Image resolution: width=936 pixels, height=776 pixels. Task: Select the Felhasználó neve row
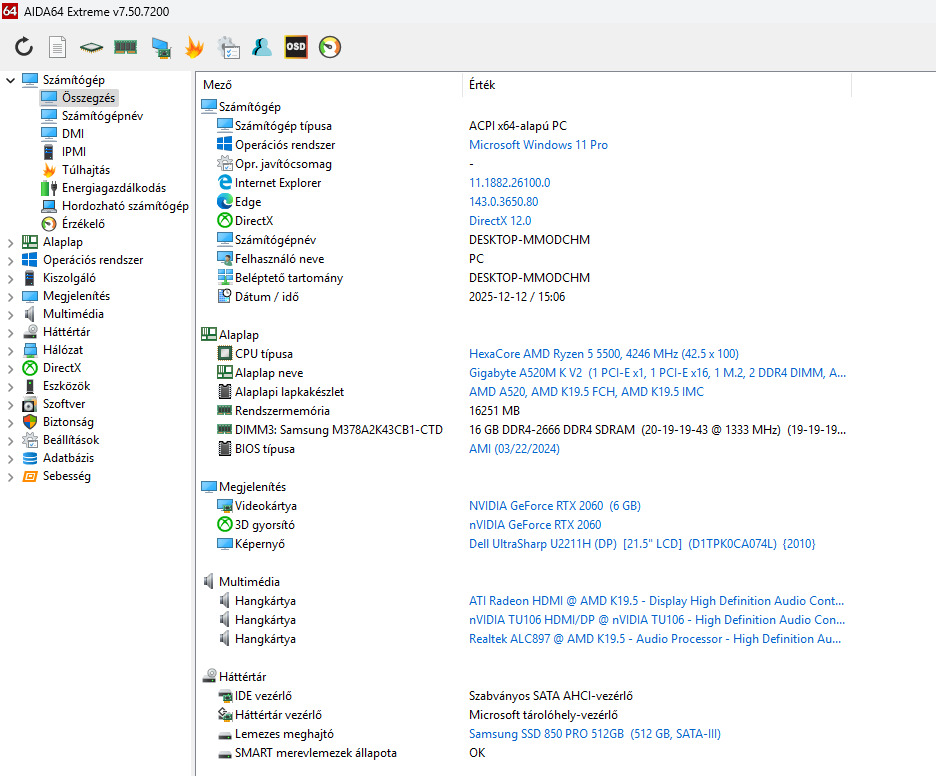525,258
